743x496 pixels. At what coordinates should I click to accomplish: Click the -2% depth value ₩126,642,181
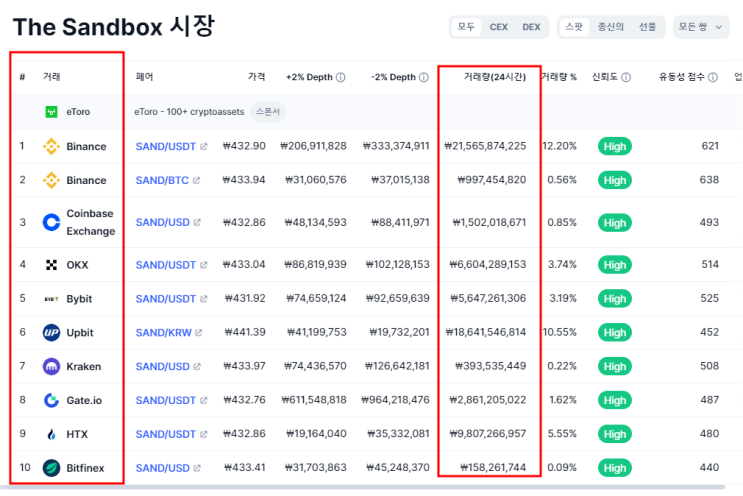(x=397, y=366)
